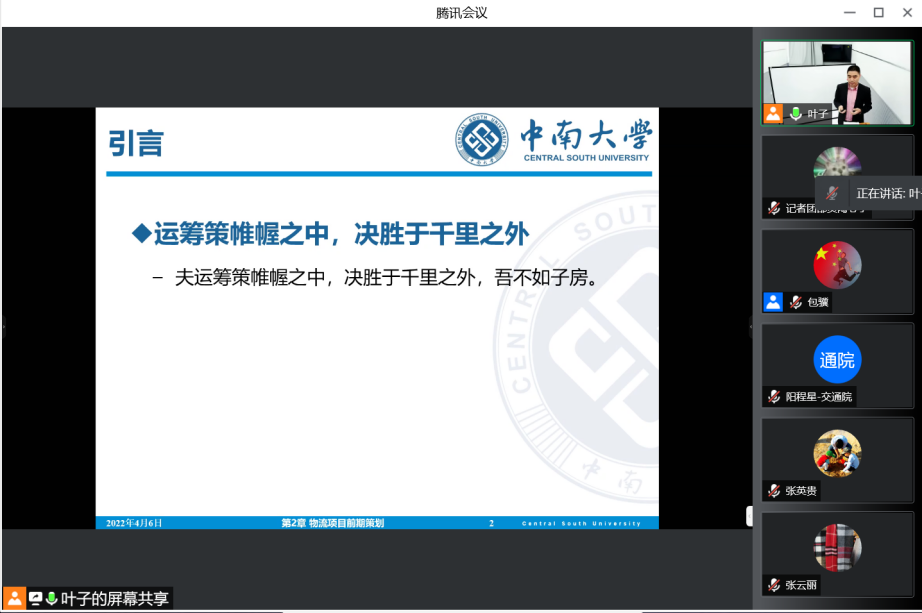Click the orange host icon in the bottom-left corner
This screenshot has width=922, height=613.
(x=14, y=599)
